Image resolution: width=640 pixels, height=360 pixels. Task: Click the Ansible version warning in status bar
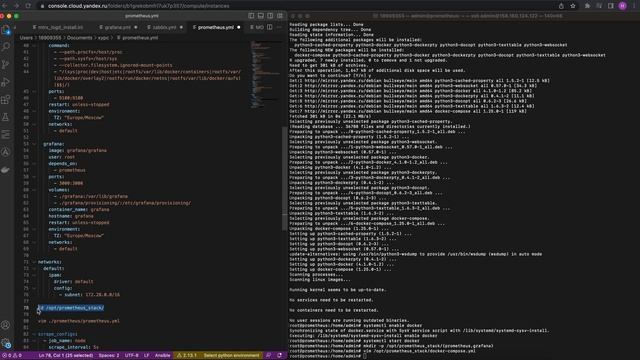tap(187, 356)
